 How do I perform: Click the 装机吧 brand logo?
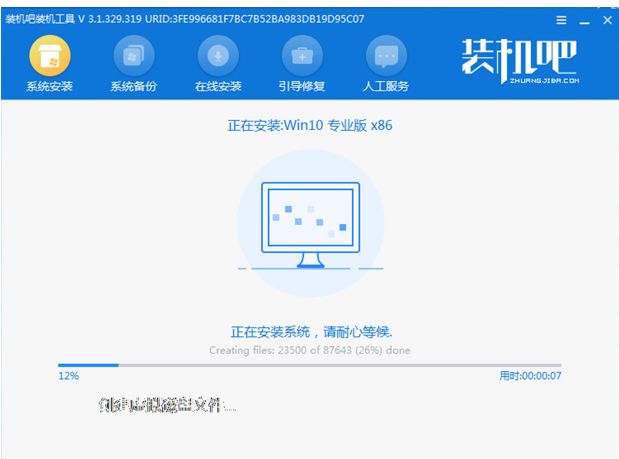click(518, 59)
